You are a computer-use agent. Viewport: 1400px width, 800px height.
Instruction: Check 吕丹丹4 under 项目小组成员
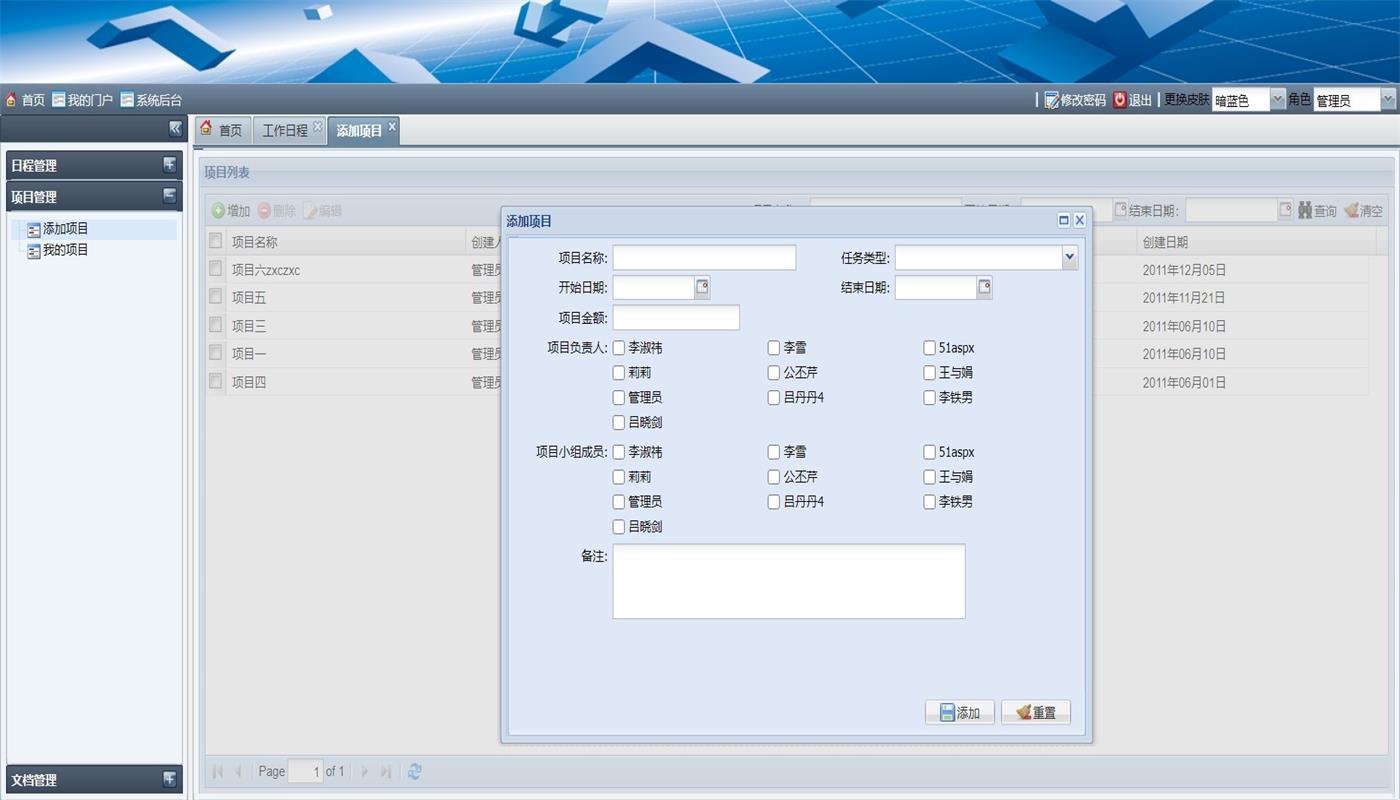[x=774, y=502]
